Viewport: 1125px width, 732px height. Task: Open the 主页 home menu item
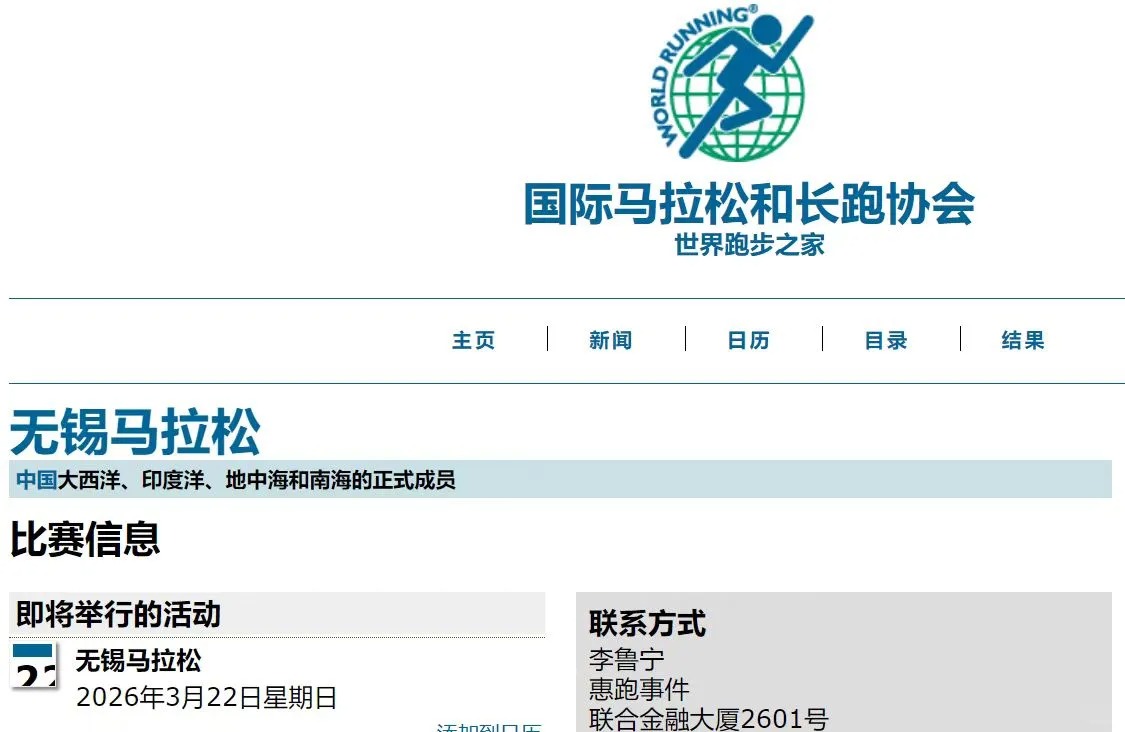click(x=473, y=340)
